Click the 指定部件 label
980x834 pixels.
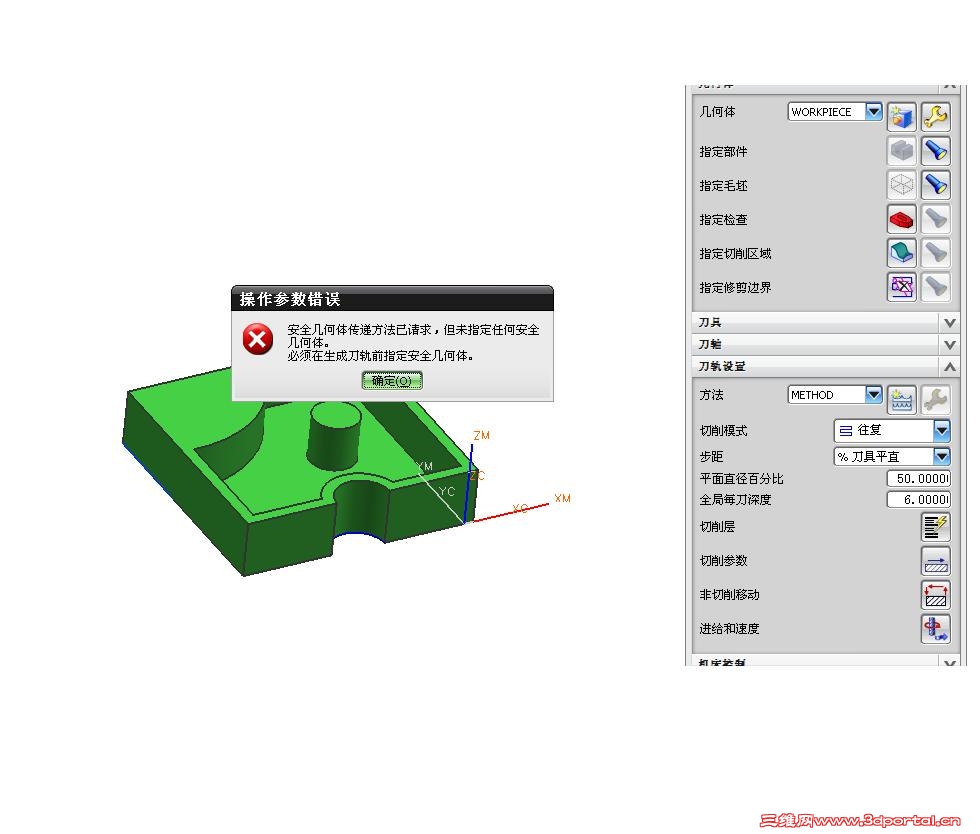[723, 151]
